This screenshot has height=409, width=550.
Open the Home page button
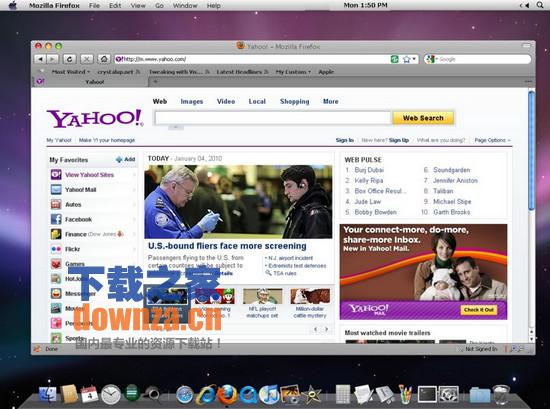click(104, 59)
